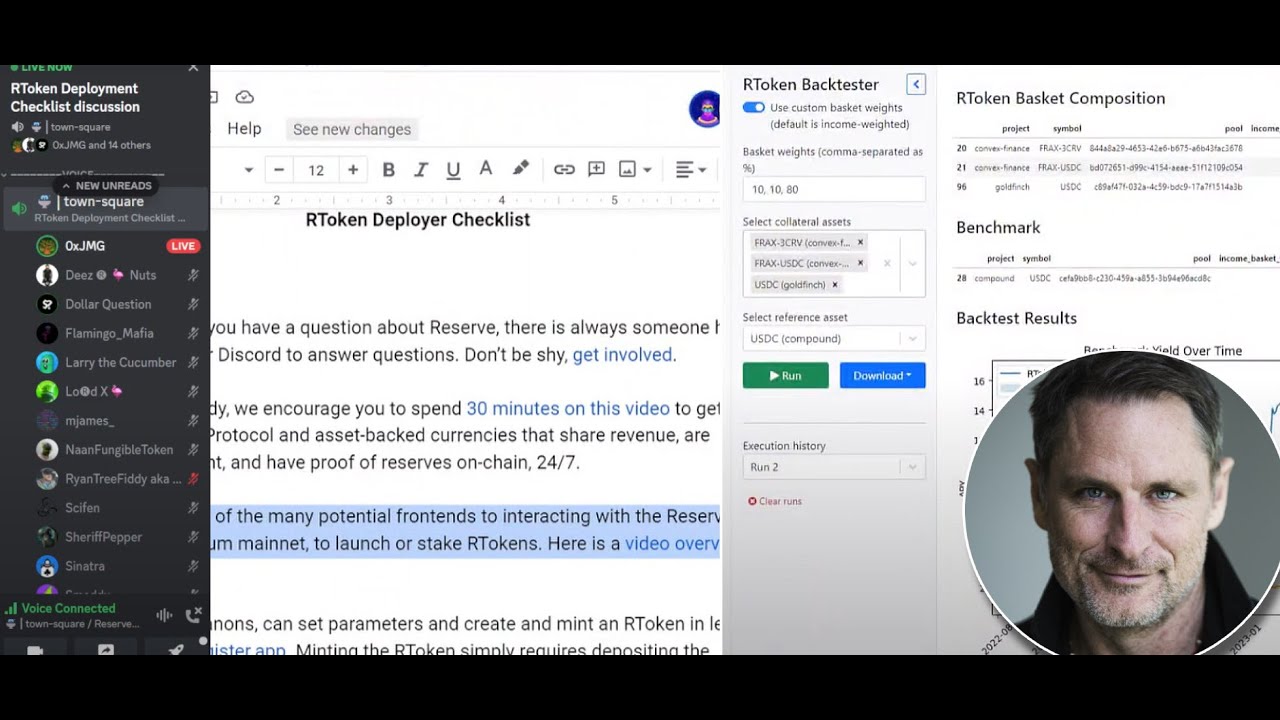Open the reference asset dropdown
This screenshot has height=720, width=1280.
[834, 338]
